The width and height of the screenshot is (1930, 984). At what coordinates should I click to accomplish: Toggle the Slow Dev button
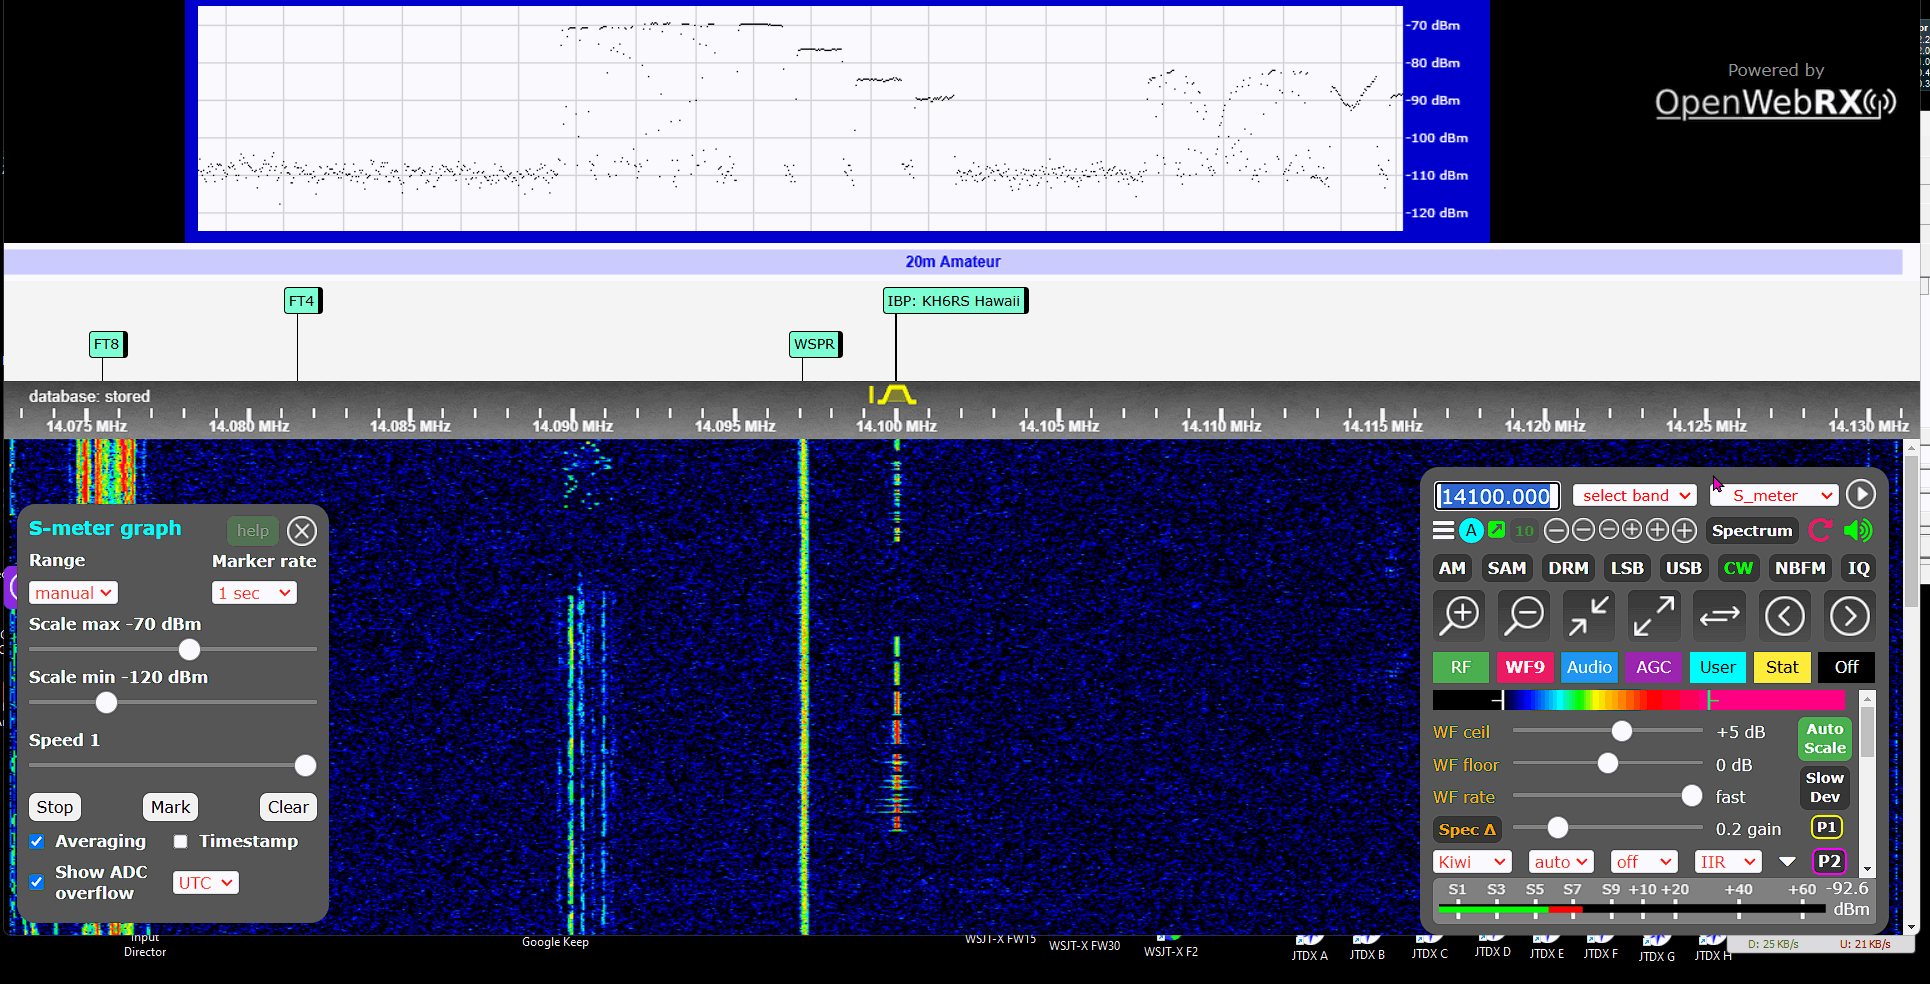pos(1824,787)
